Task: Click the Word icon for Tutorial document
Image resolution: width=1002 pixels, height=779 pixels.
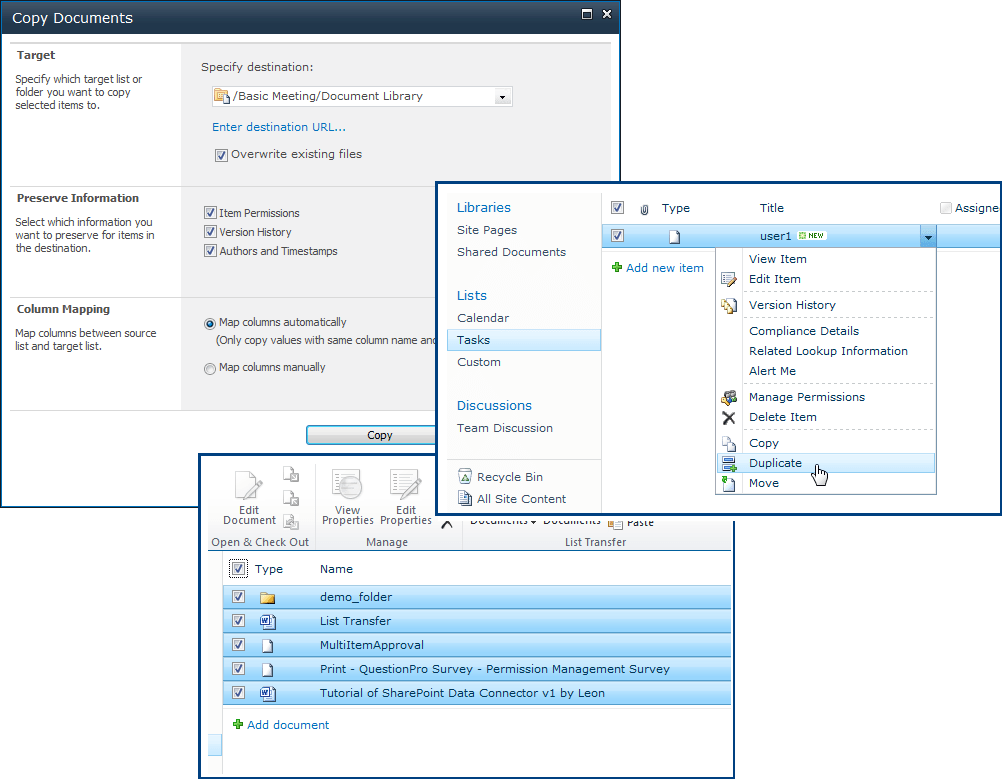Action: coord(267,693)
